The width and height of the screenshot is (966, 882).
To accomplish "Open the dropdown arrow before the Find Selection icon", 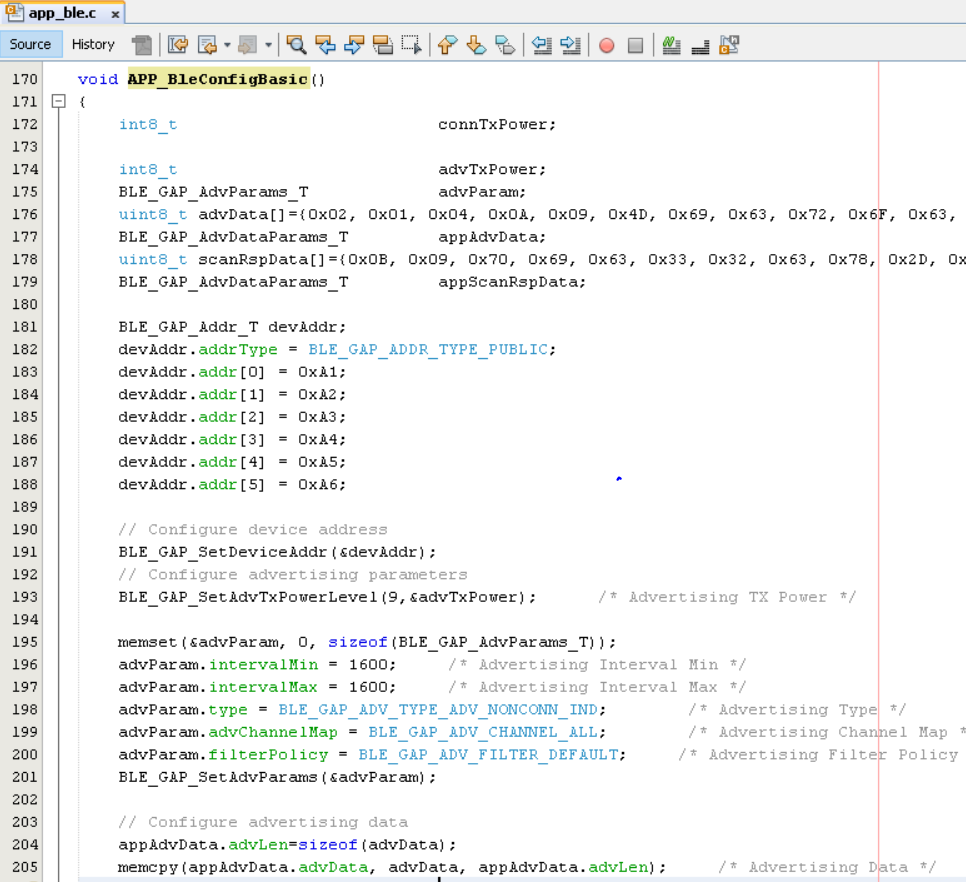I will coord(269,45).
